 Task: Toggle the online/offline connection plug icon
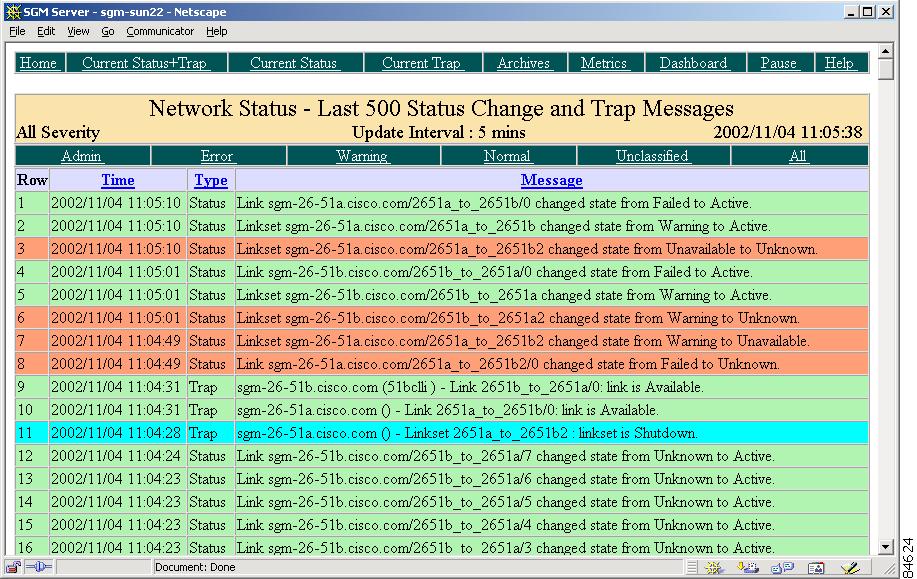[39, 567]
